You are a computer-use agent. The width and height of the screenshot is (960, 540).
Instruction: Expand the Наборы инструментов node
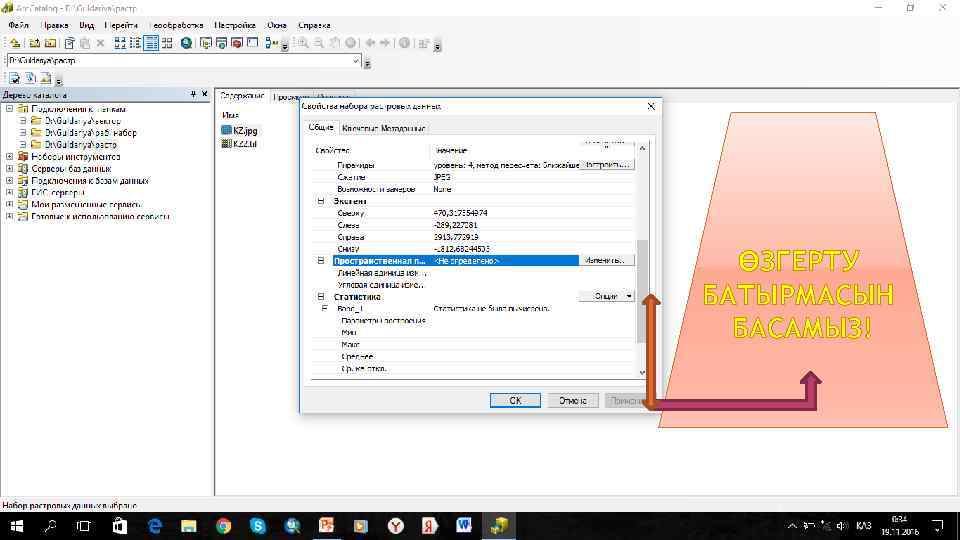click(x=10, y=156)
